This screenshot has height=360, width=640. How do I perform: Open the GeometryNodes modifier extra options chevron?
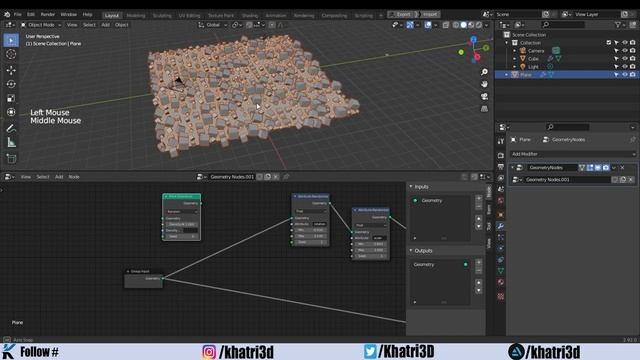pyautogui.click(x=614, y=168)
